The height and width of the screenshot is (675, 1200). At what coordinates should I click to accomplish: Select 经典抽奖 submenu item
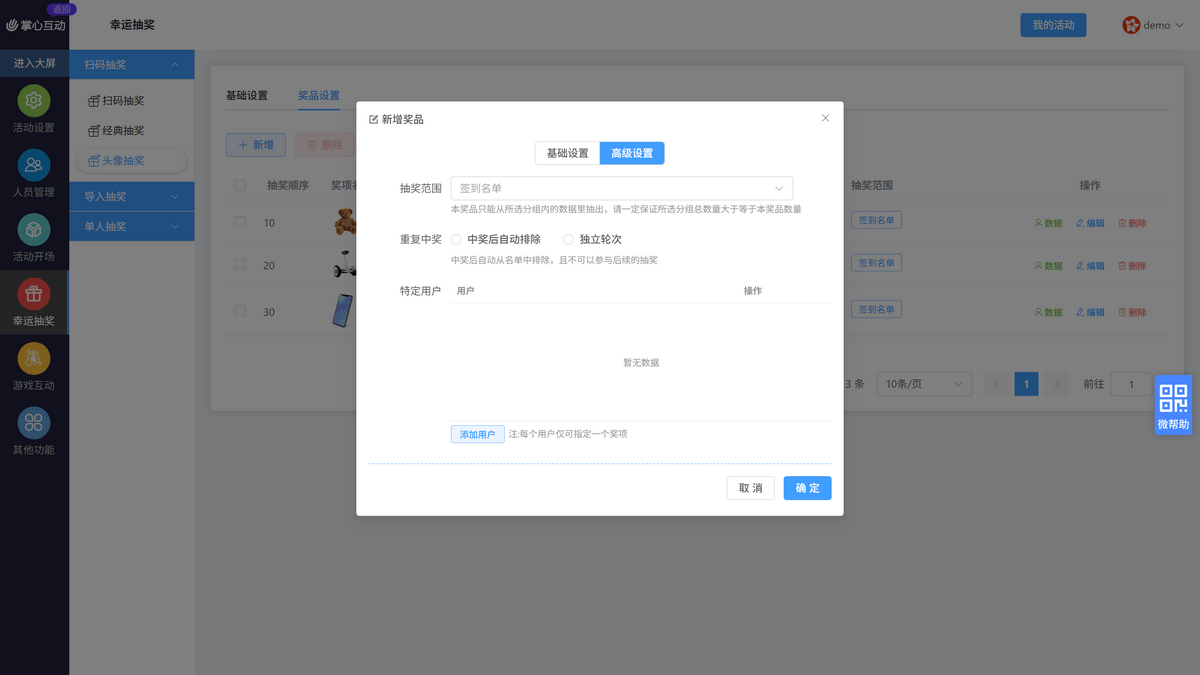coord(124,131)
